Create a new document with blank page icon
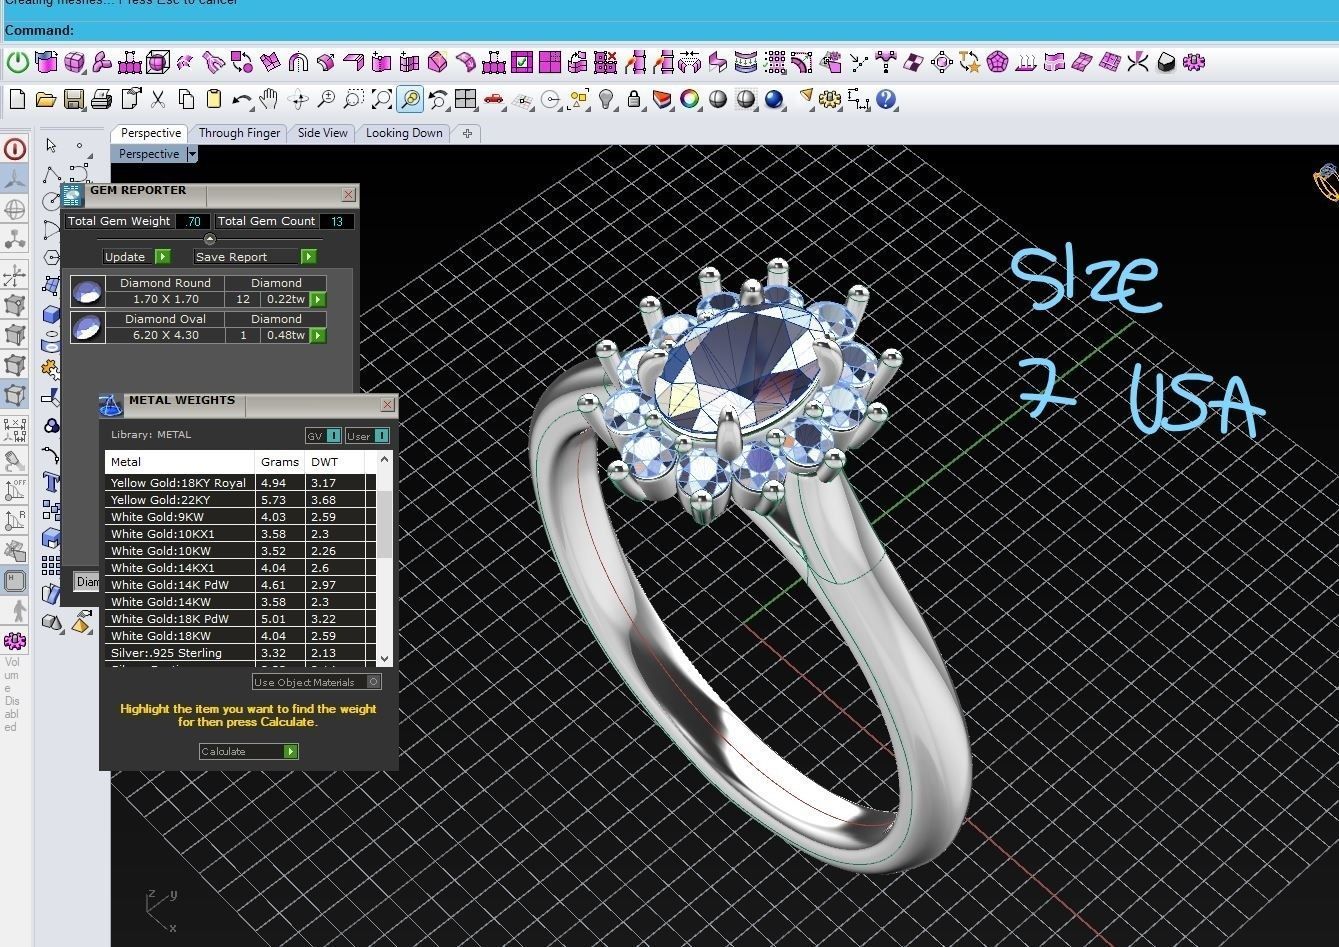Viewport: 1339px width, 947px height. coord(17,99)
